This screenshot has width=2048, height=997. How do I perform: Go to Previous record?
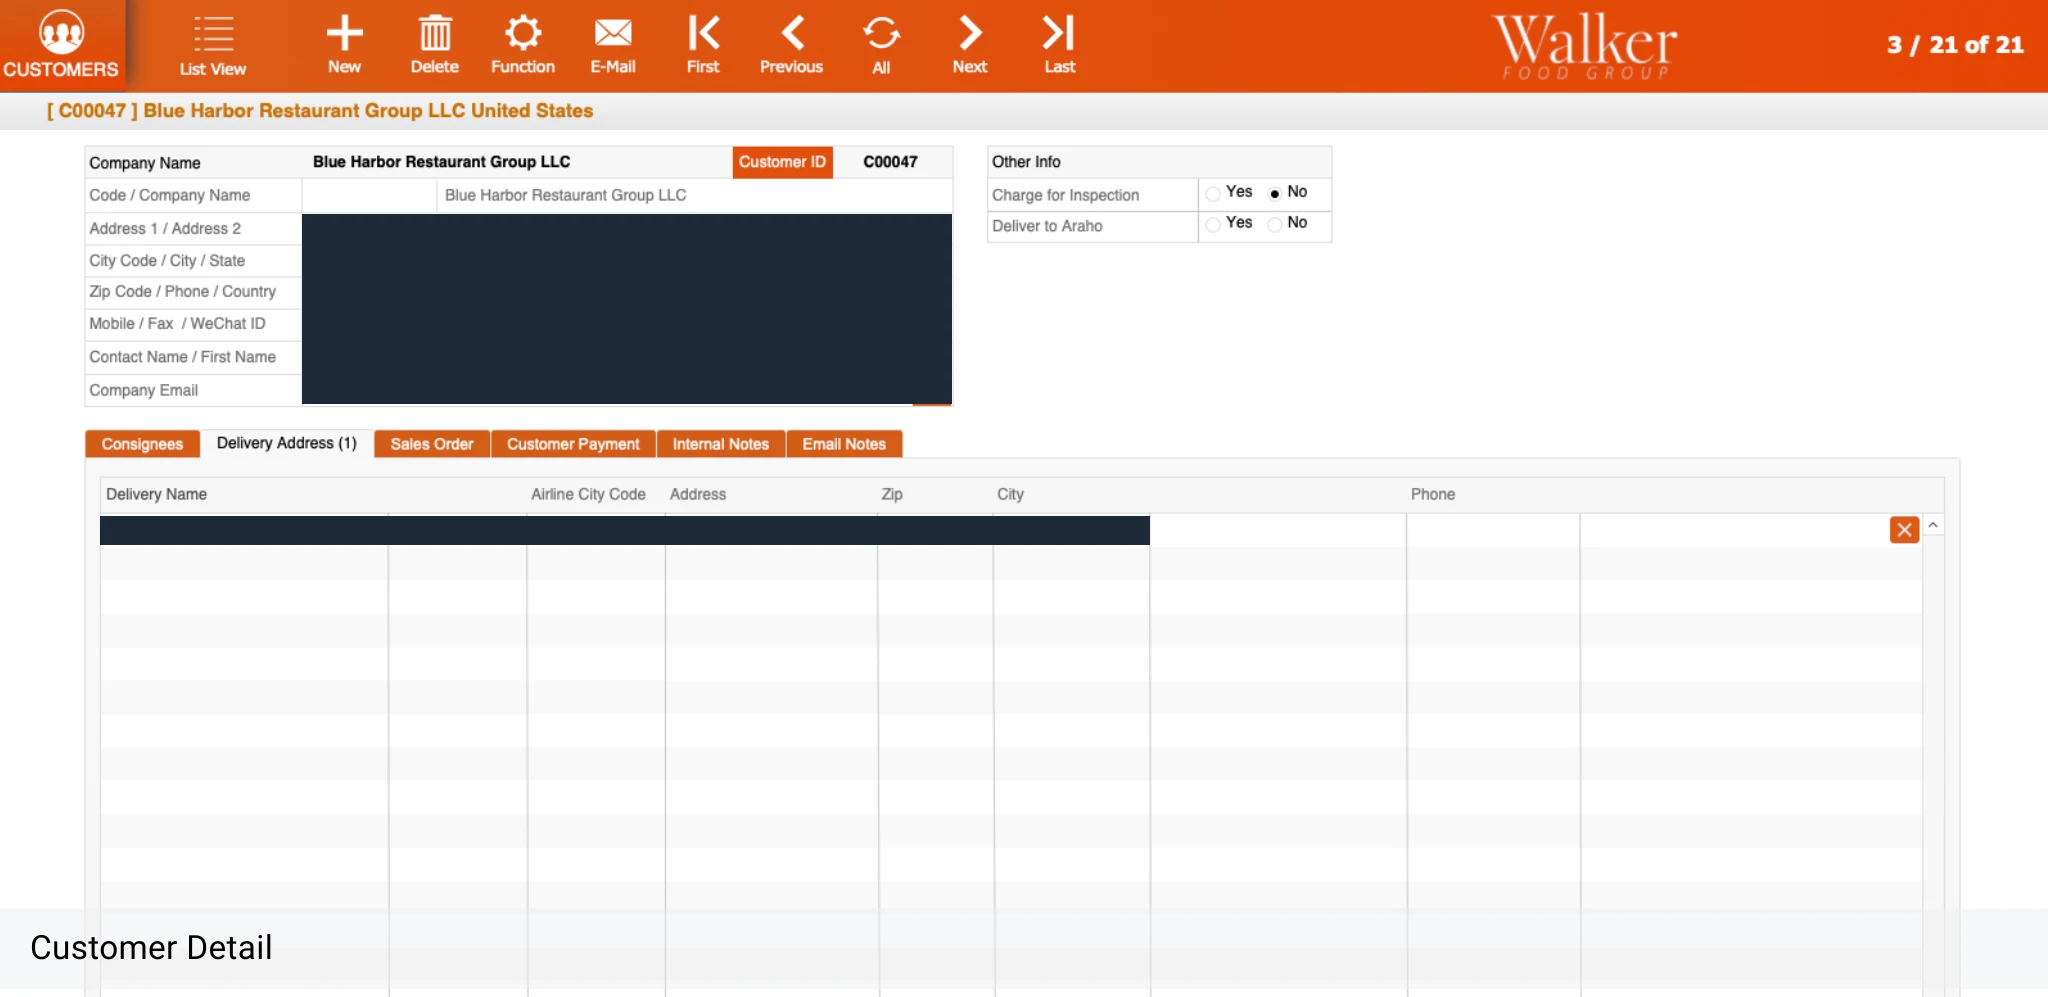point(791,45)
